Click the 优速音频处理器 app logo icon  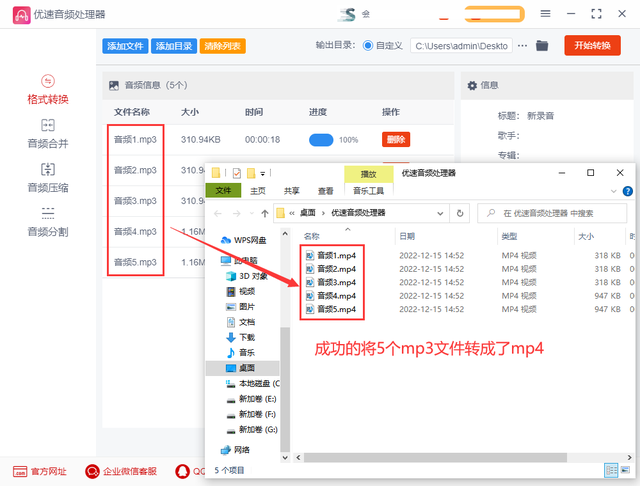click(x=21, y=15)
